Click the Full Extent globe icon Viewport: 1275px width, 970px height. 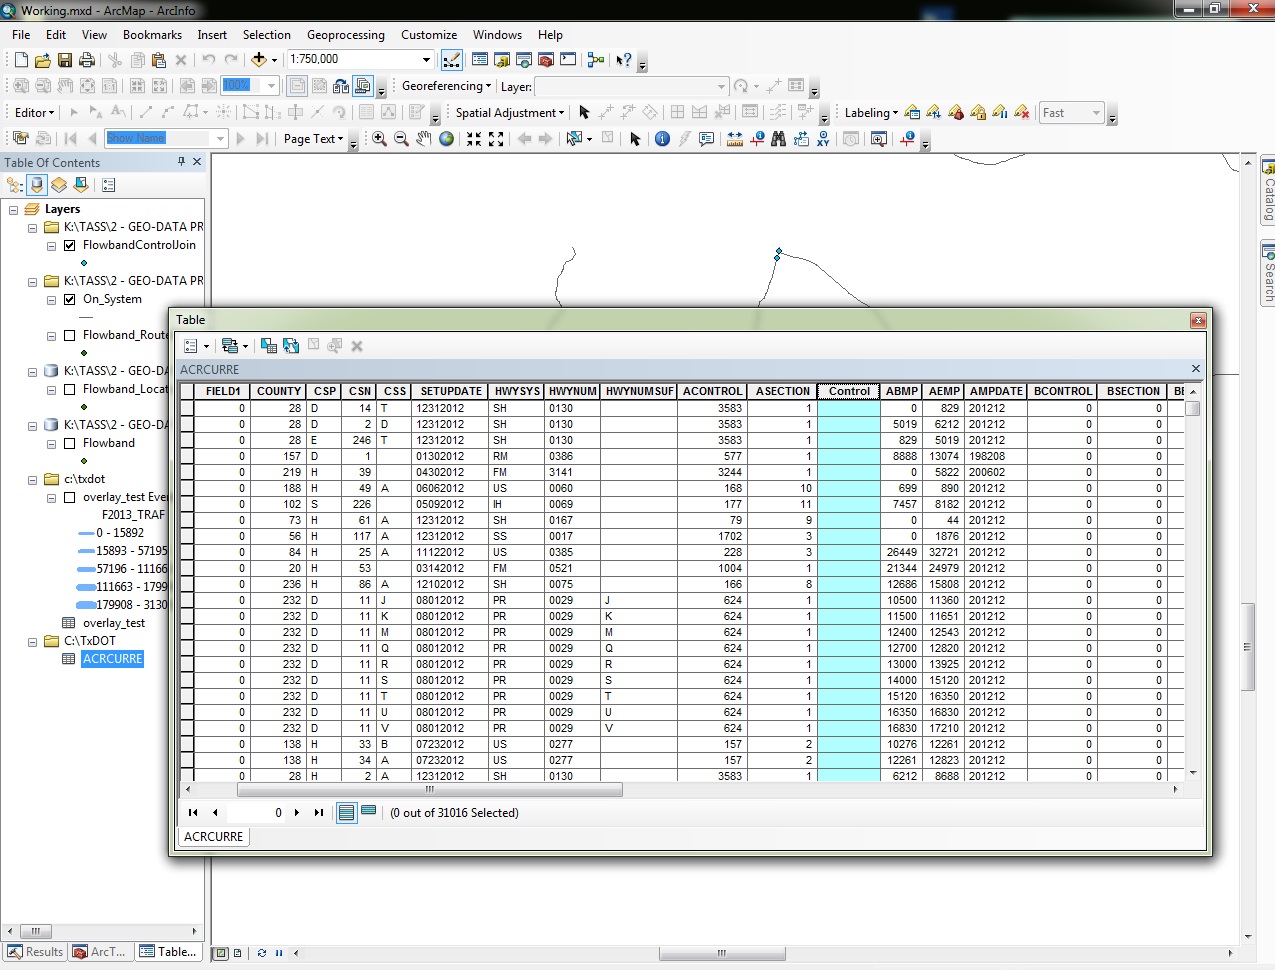click(446, 139)
